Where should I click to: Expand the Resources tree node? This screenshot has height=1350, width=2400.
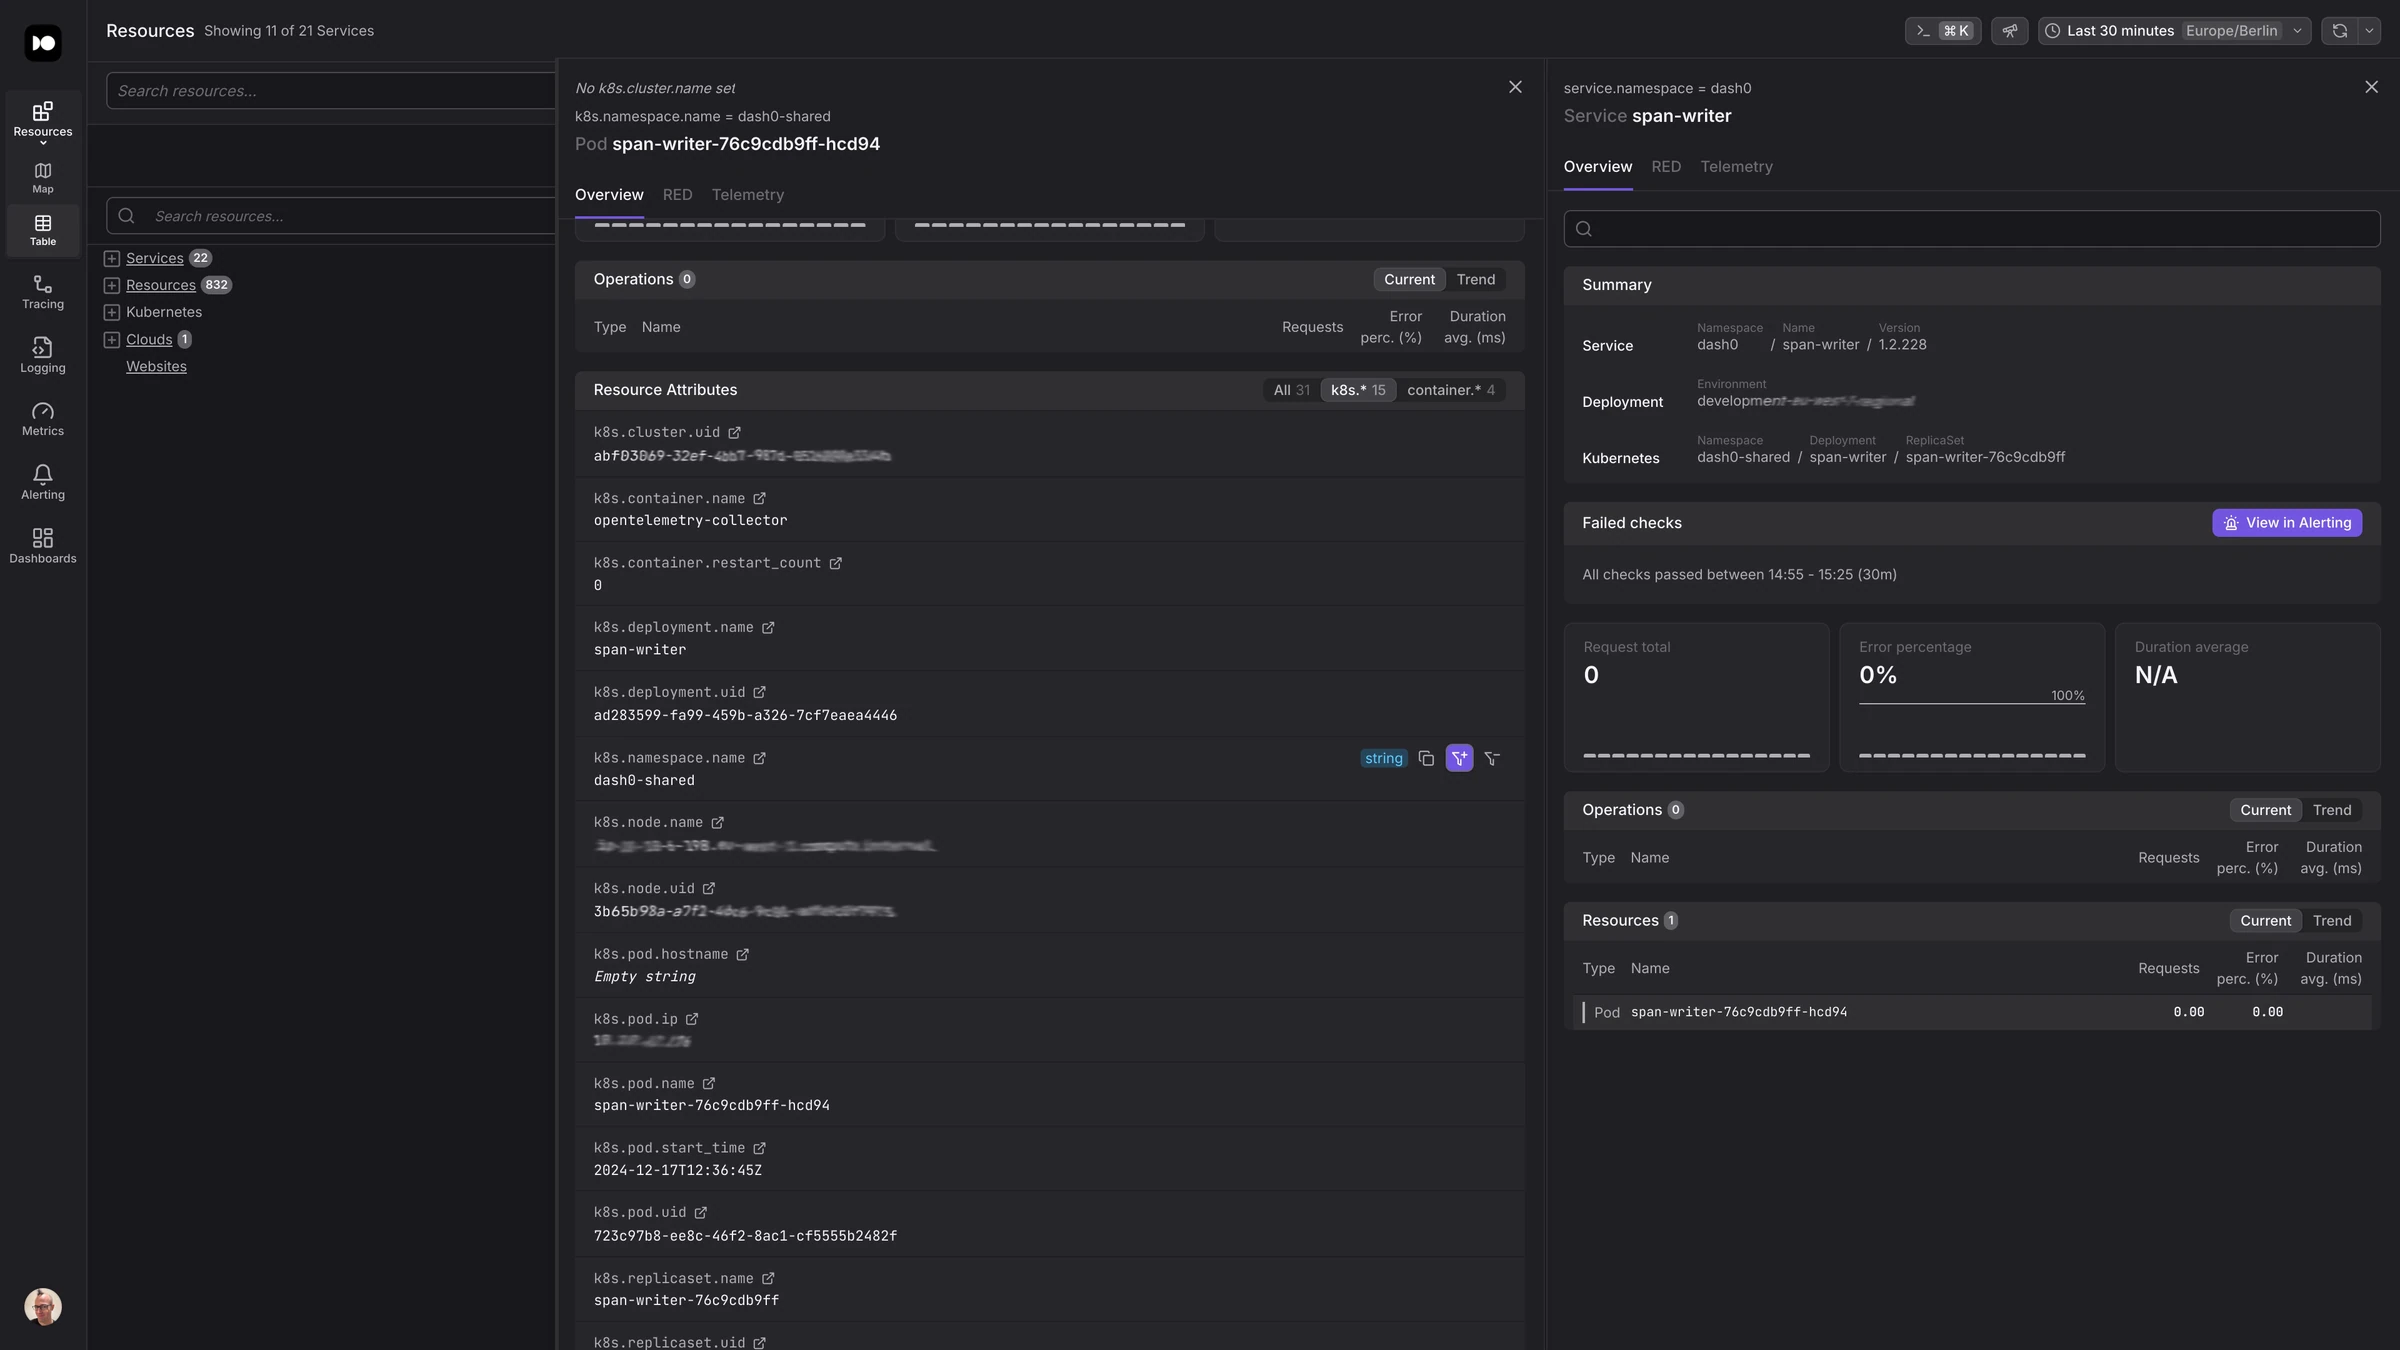(112, 285)
